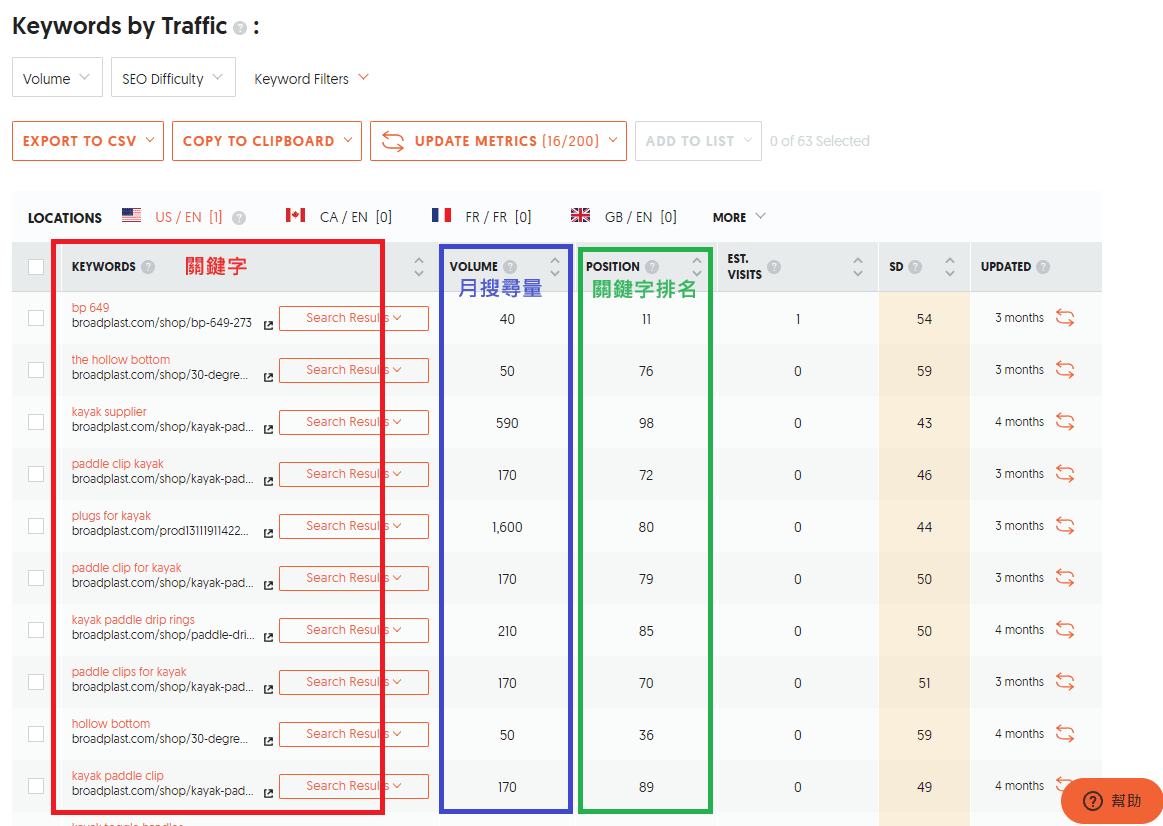Sort table by POSITION column

pyautogui.click(x=696, y=267)
